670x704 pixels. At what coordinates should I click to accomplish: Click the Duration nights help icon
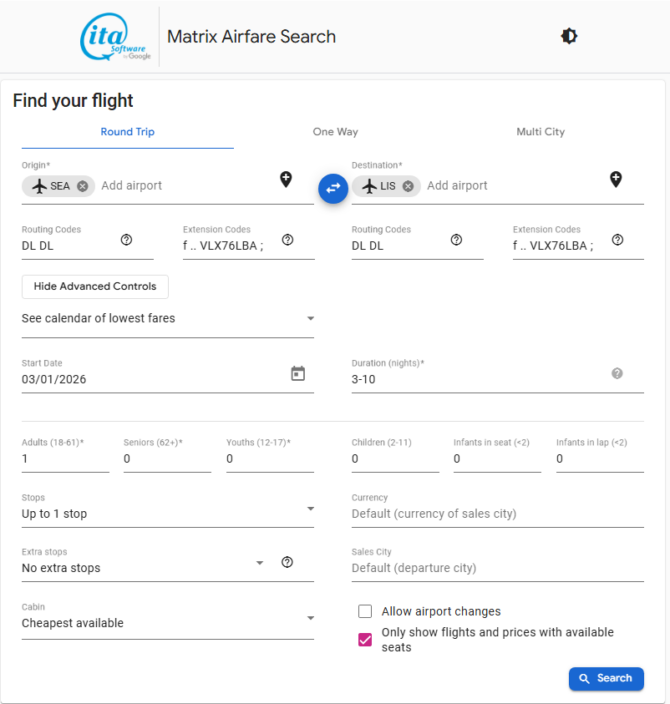click(617, 373)
